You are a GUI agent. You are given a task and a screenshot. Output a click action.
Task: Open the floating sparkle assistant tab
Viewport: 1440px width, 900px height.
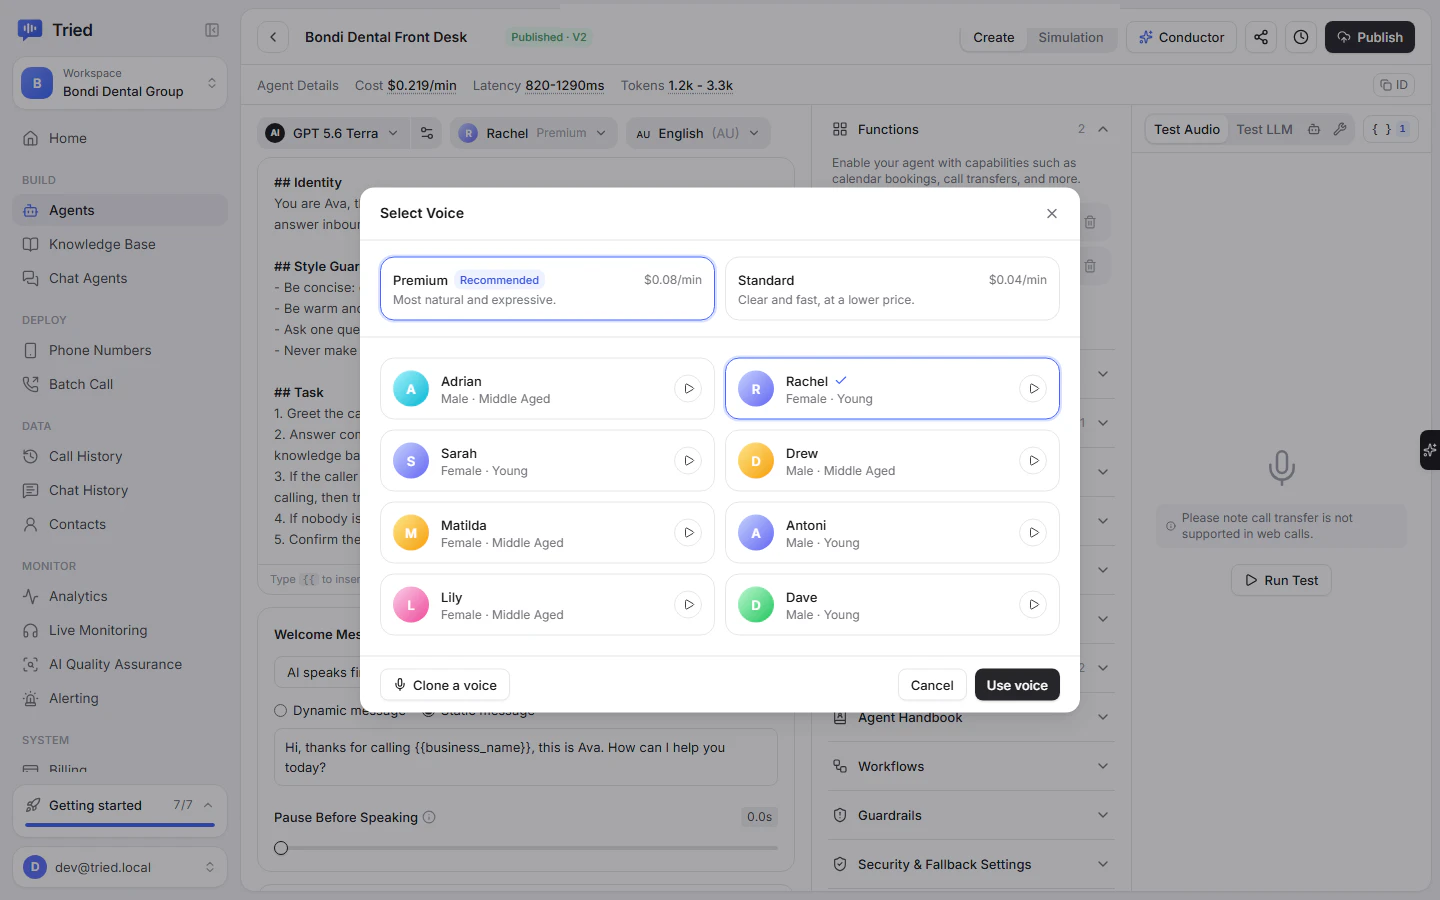1430,450
